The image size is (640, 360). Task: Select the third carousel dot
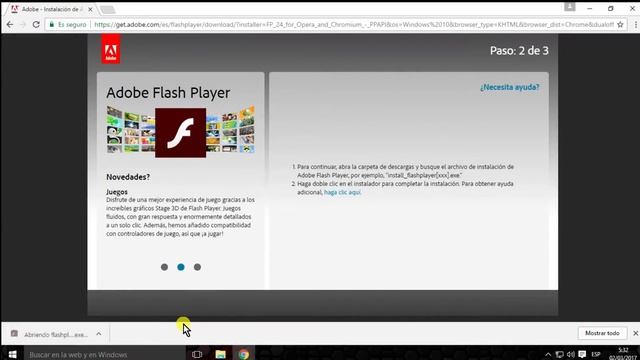197,267
